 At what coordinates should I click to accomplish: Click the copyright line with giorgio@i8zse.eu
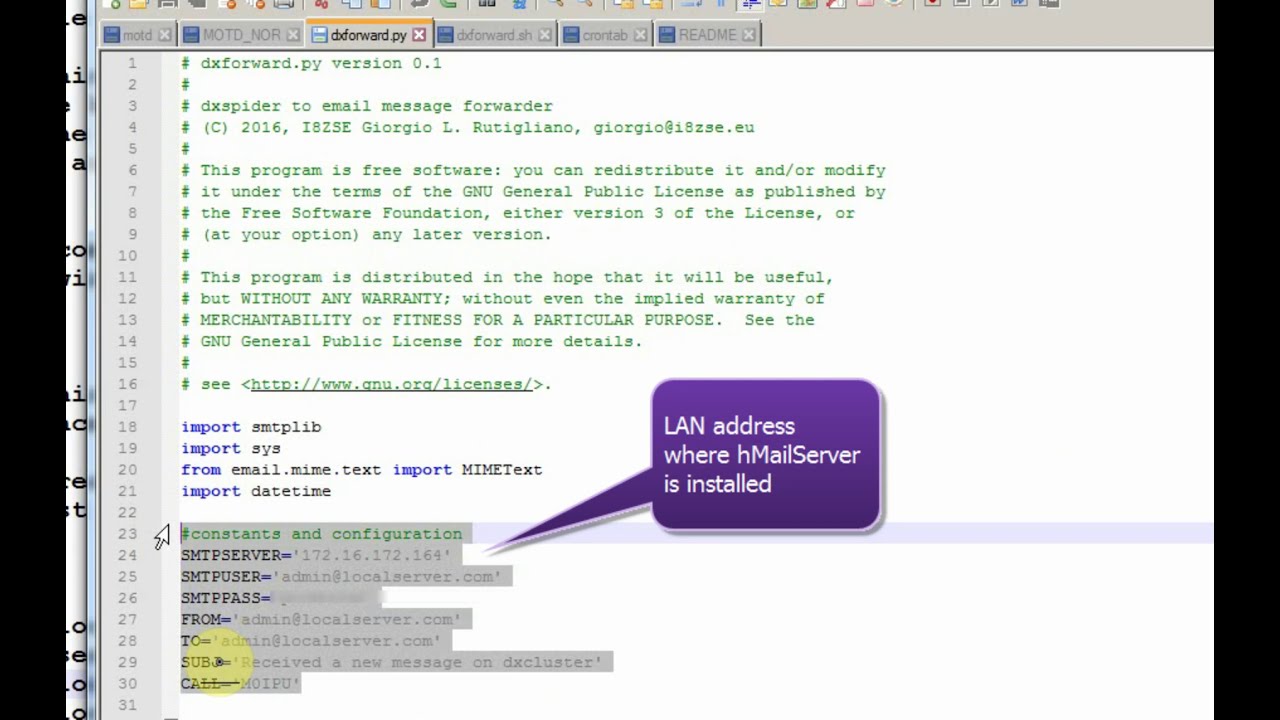tap(468, 127)
